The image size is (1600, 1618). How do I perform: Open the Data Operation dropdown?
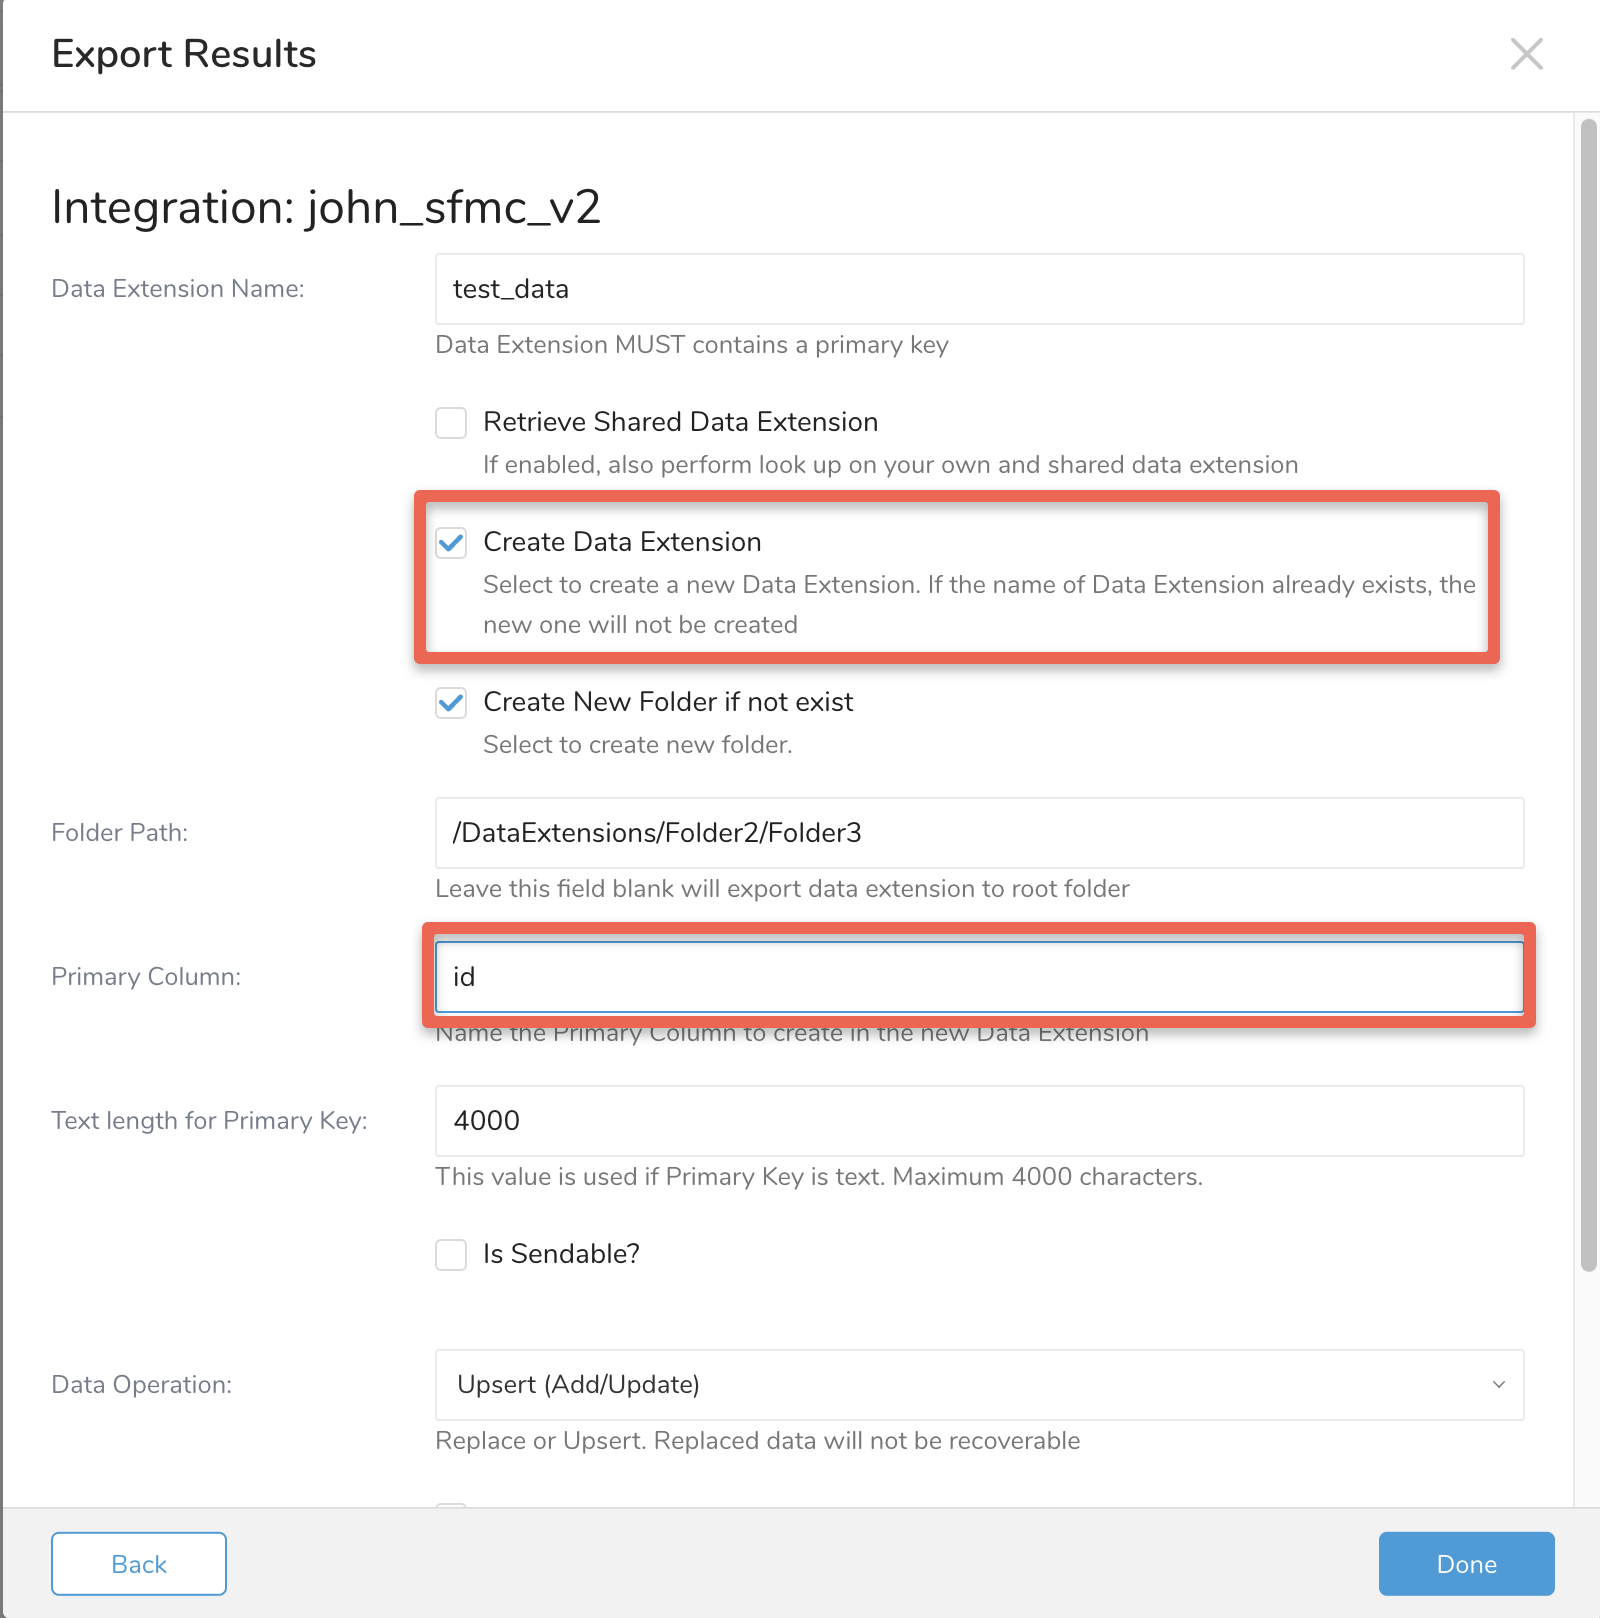pos(978,1385)
